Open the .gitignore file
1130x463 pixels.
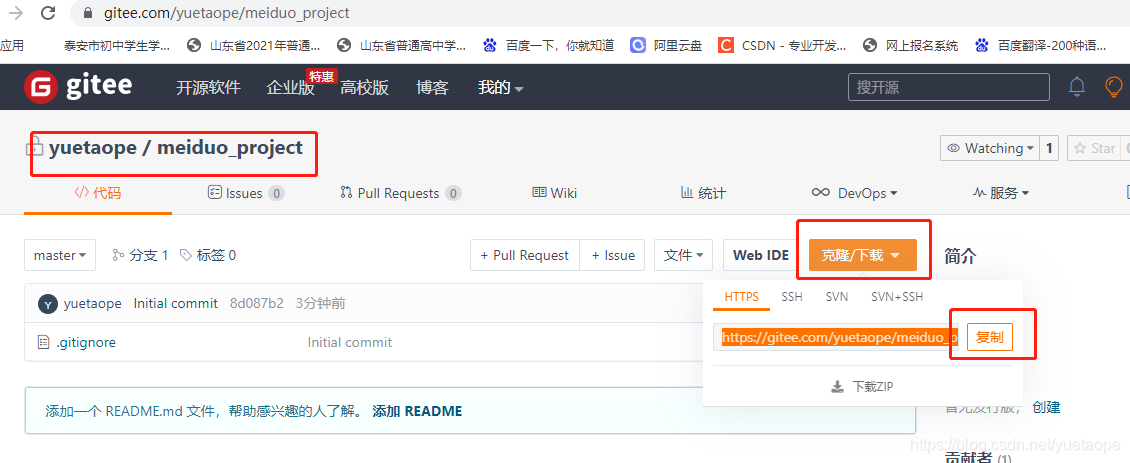click(x=86, y=342)
